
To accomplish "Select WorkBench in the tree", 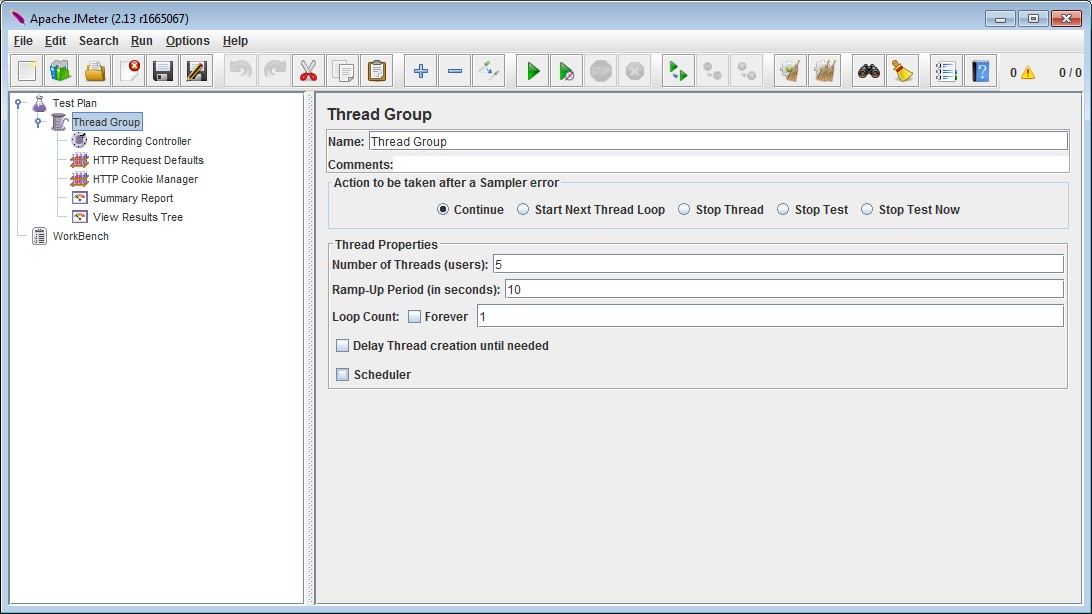I will 81,236.
